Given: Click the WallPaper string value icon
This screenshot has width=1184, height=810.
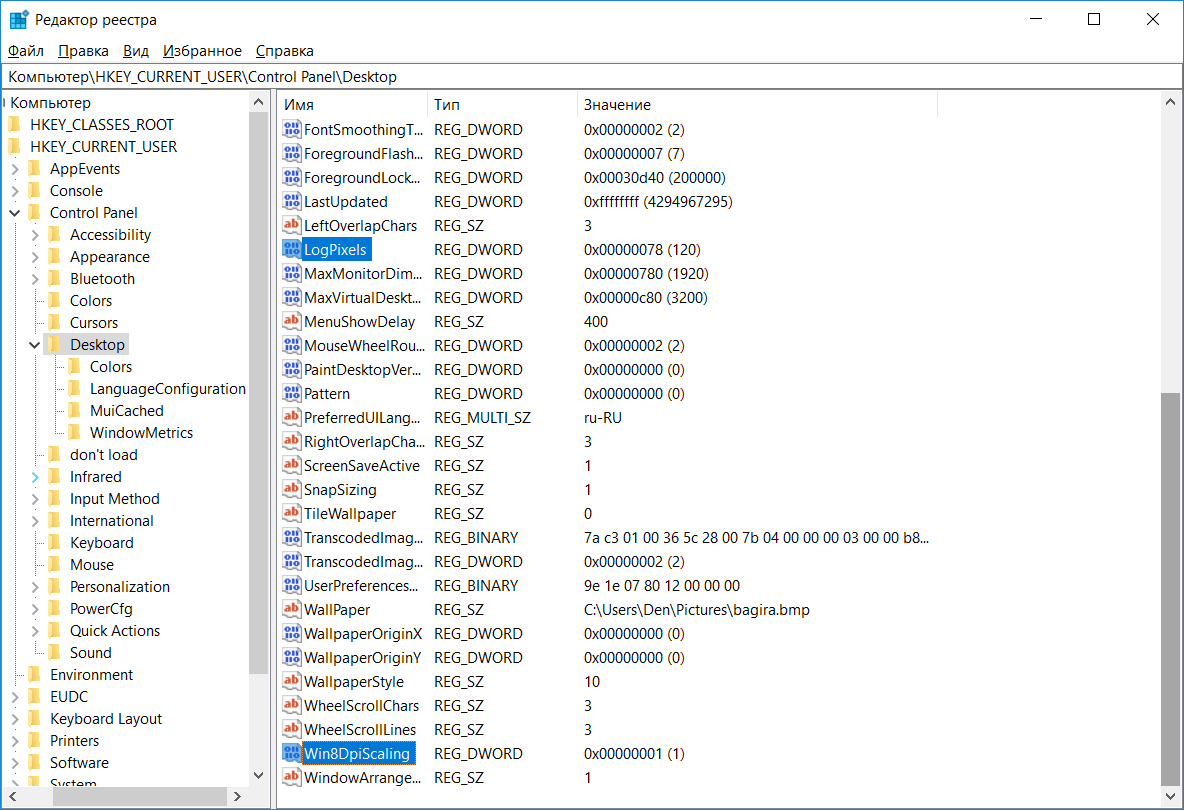Looking at the screenshot, I should 291,609.
